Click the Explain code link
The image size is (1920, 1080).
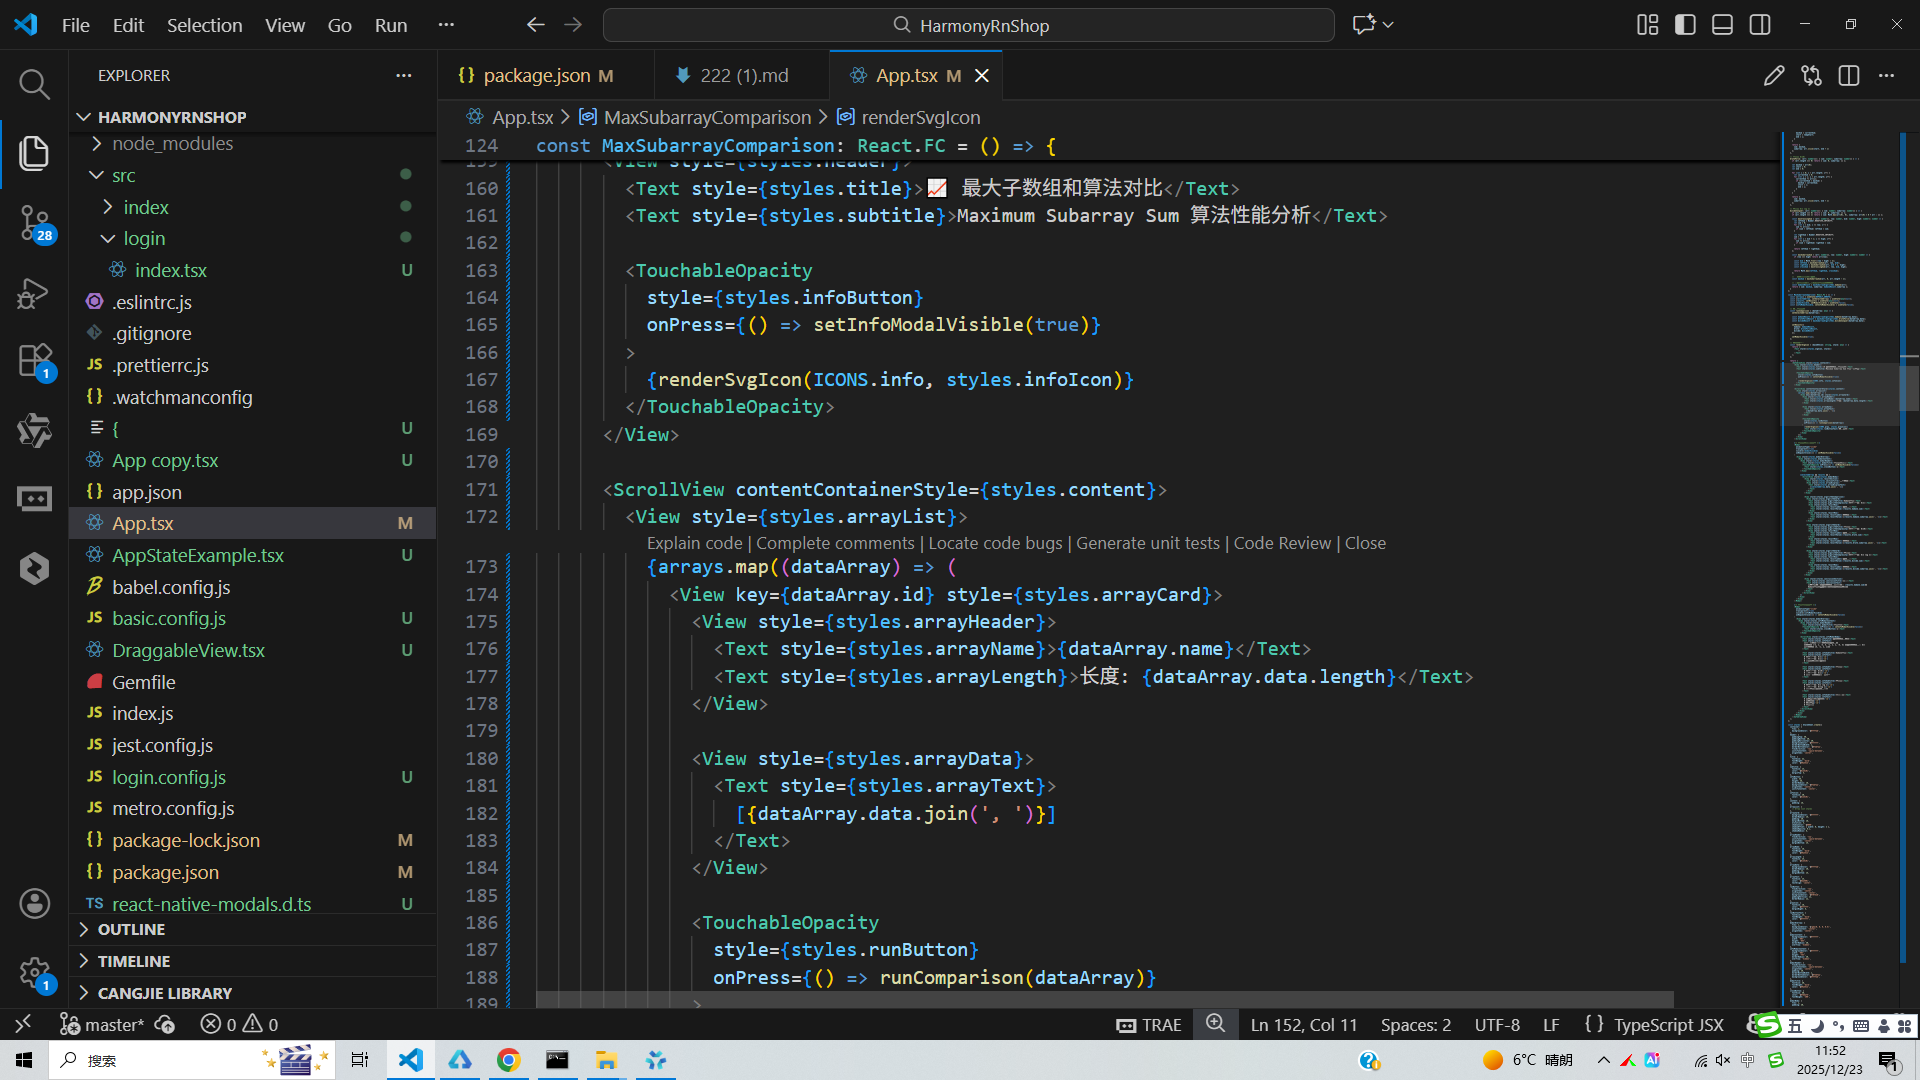[x=694, y=543]
